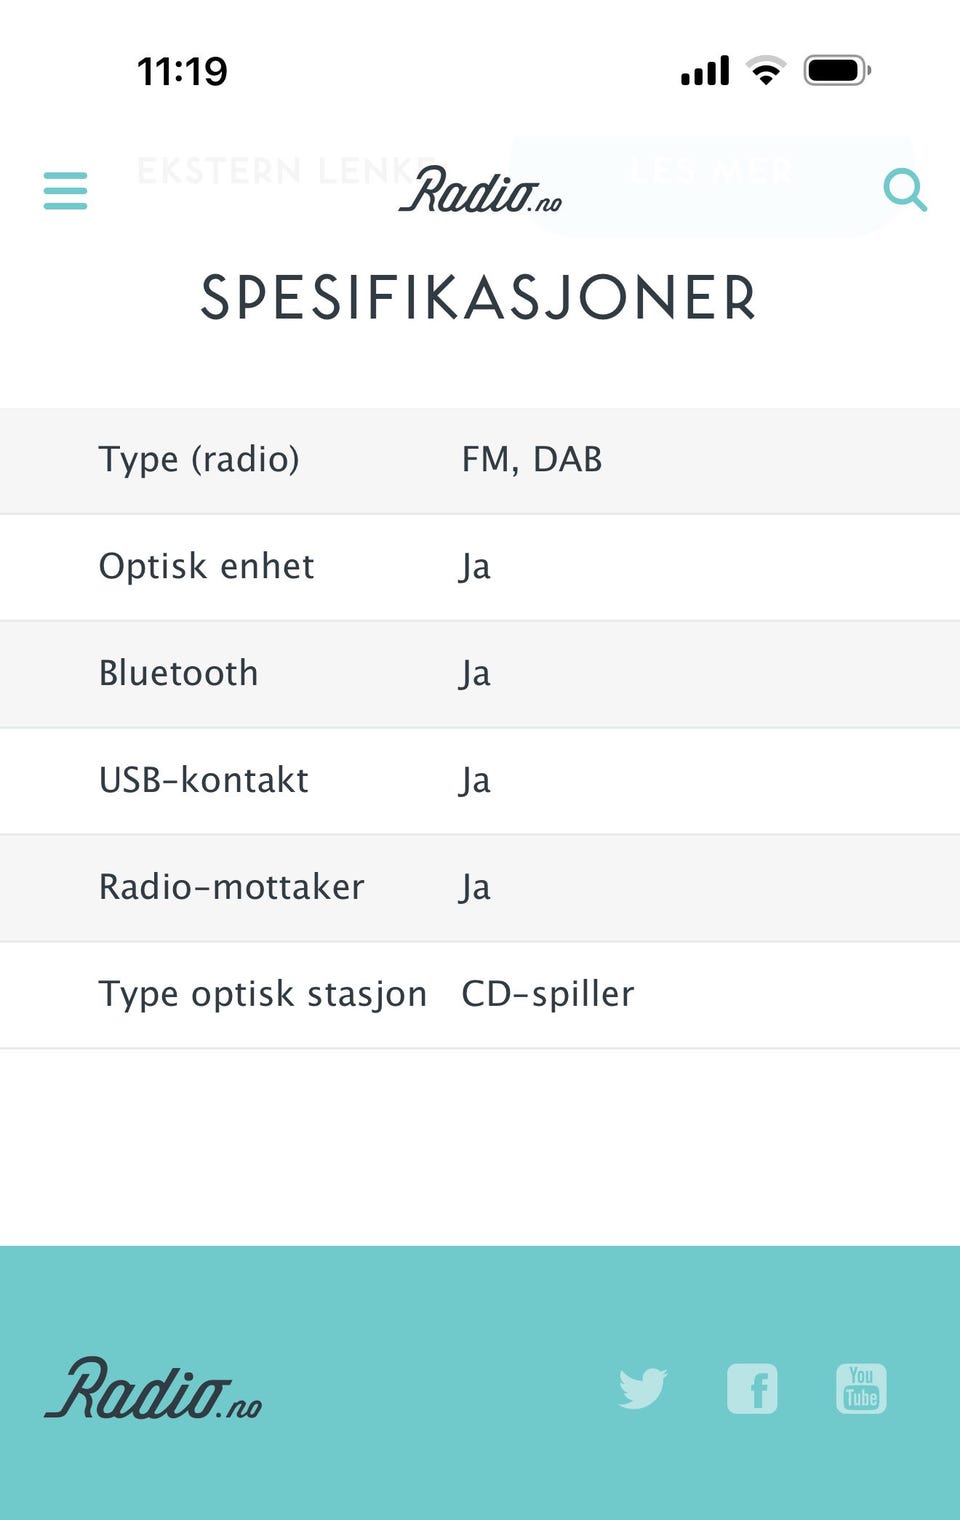Tap the cellular signal bars
960x1520 pixels.
point(705,71)
